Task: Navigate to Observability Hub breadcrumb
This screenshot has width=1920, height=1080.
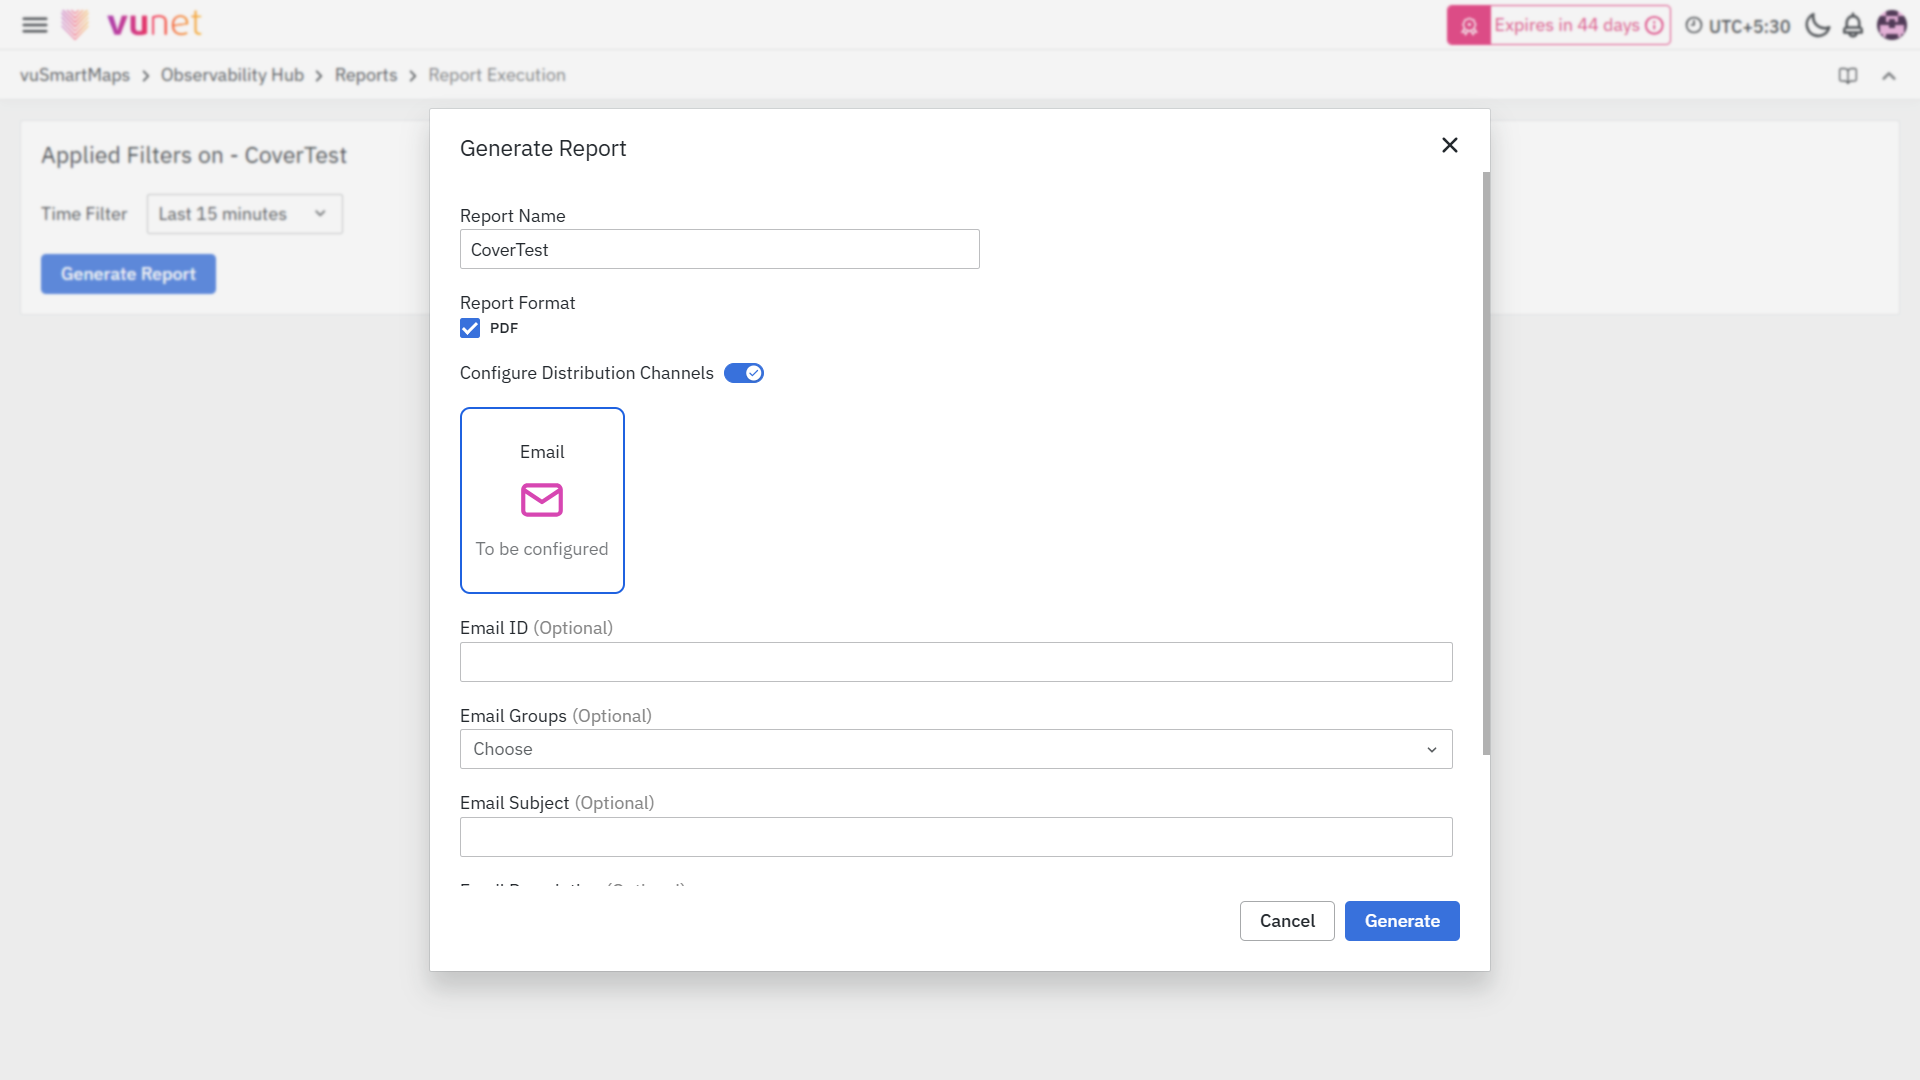Action: 232,75
